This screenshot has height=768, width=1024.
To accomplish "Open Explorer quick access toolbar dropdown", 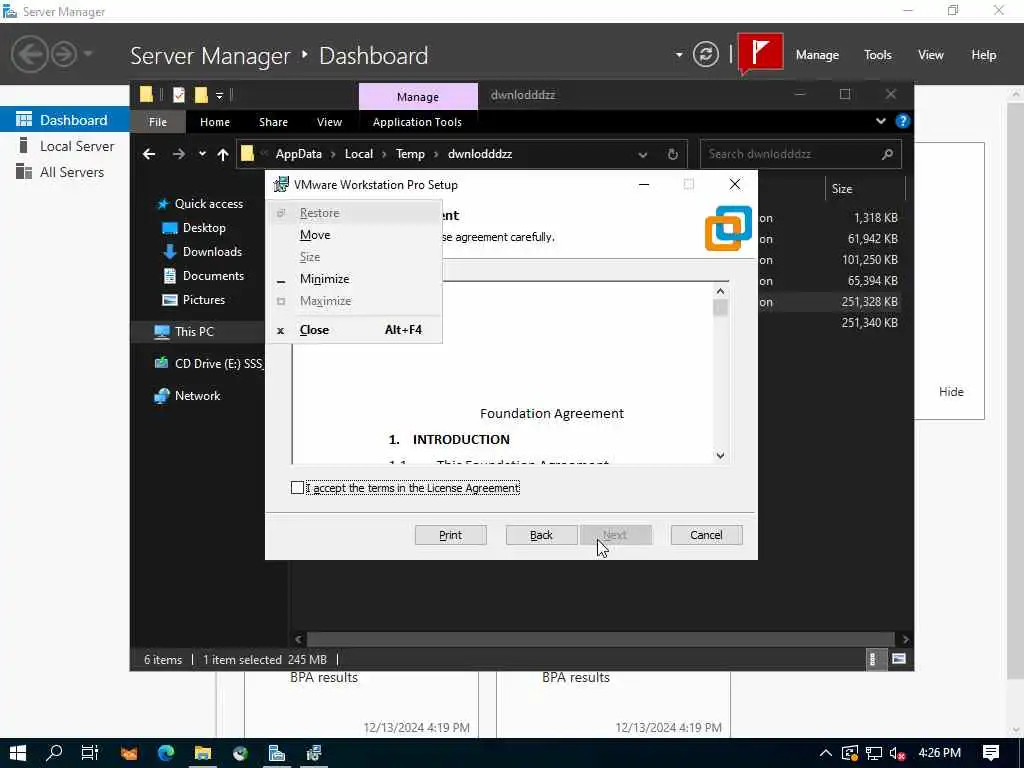I will pos(219,96).
